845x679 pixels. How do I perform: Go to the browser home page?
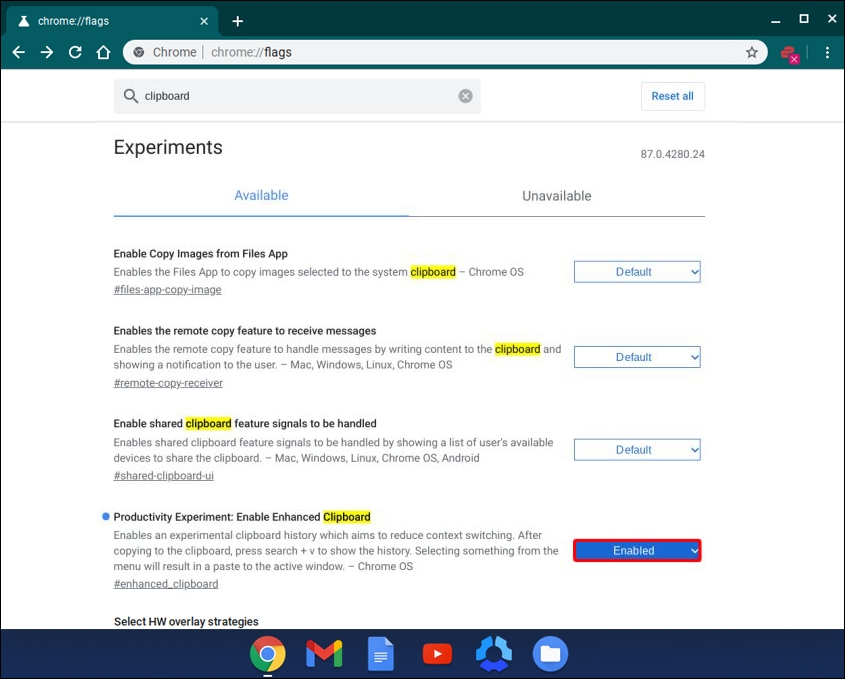pos(103,52)
